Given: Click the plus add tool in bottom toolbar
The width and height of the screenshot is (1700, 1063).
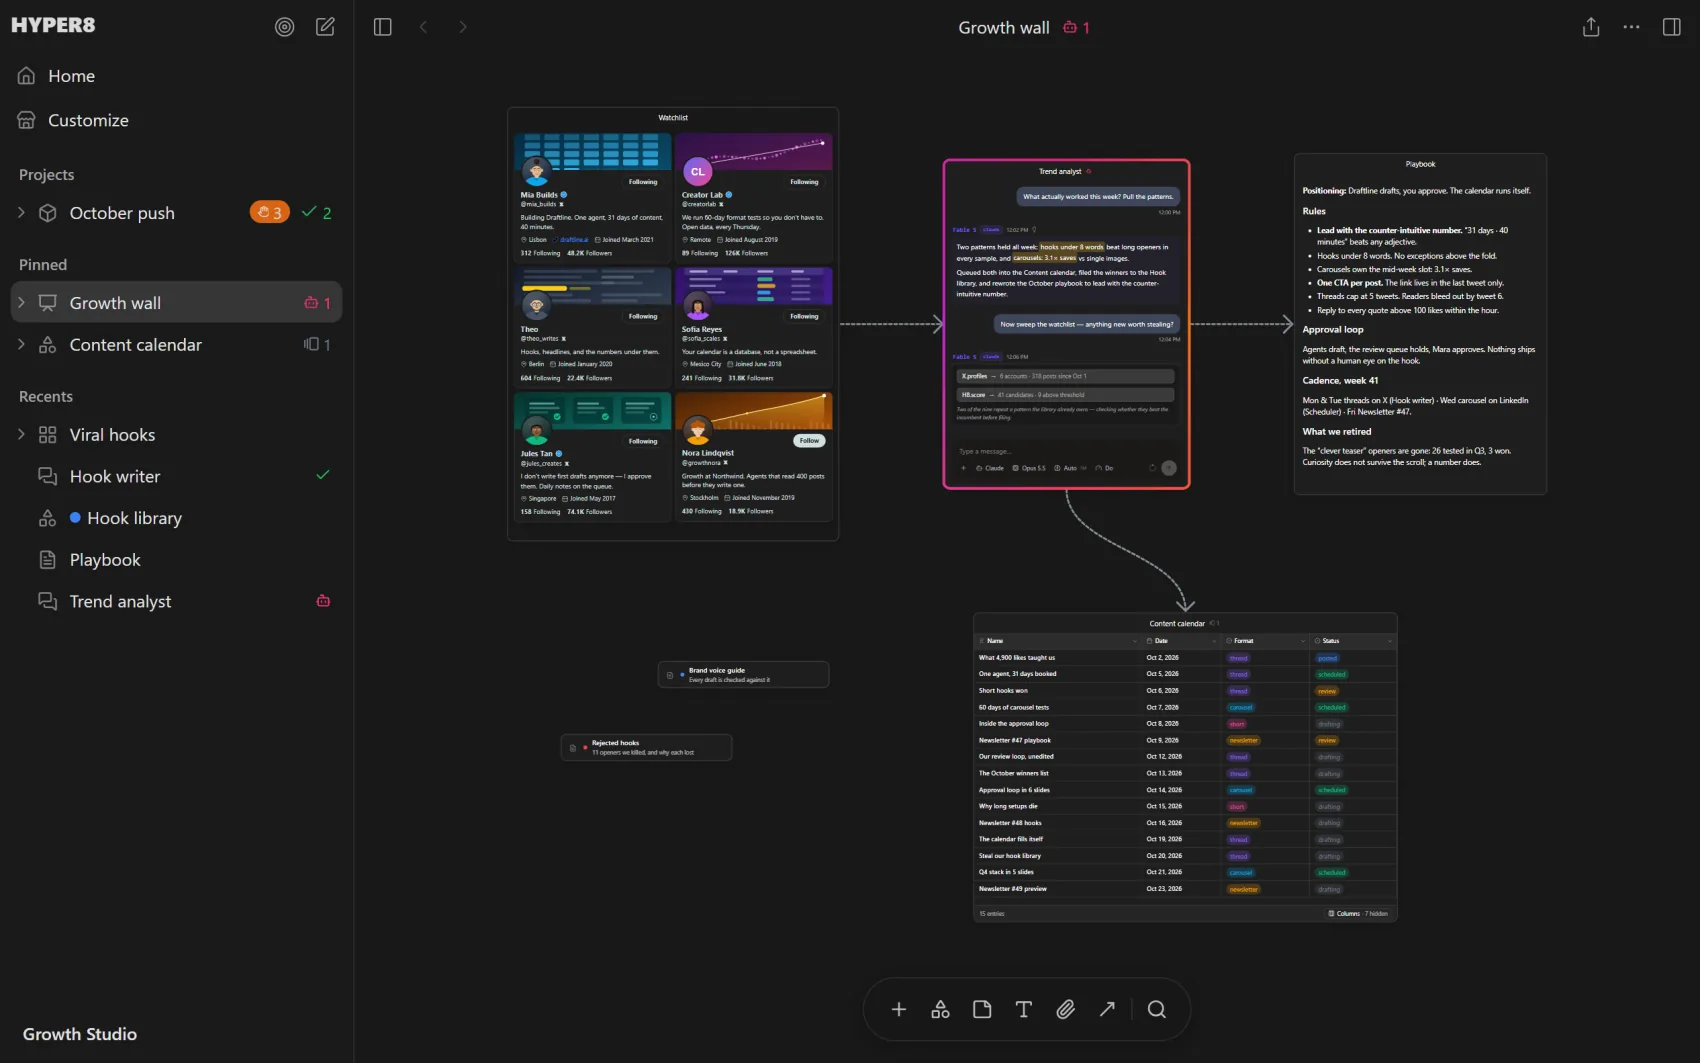Looking at the screenshot, I should coord(899,1010).
